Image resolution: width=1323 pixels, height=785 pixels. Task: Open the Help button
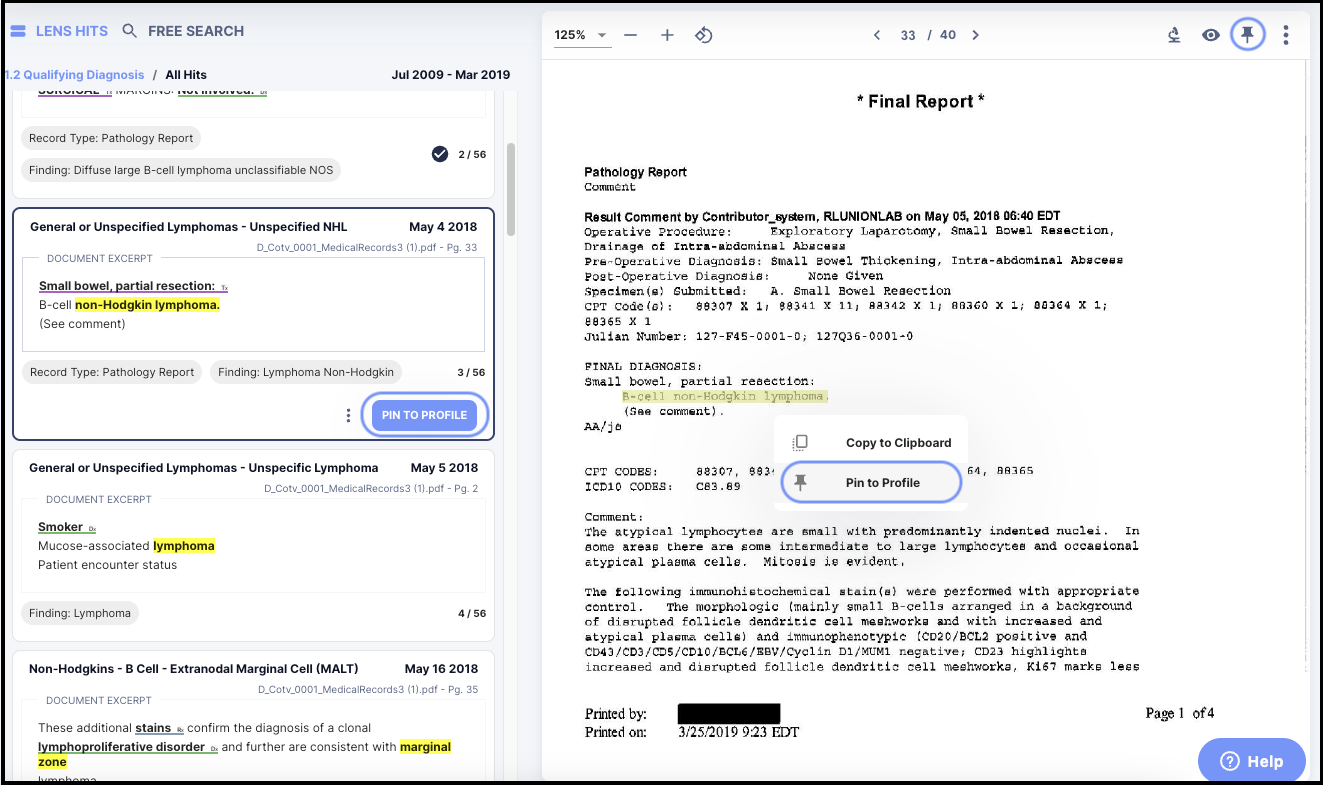1251,760
